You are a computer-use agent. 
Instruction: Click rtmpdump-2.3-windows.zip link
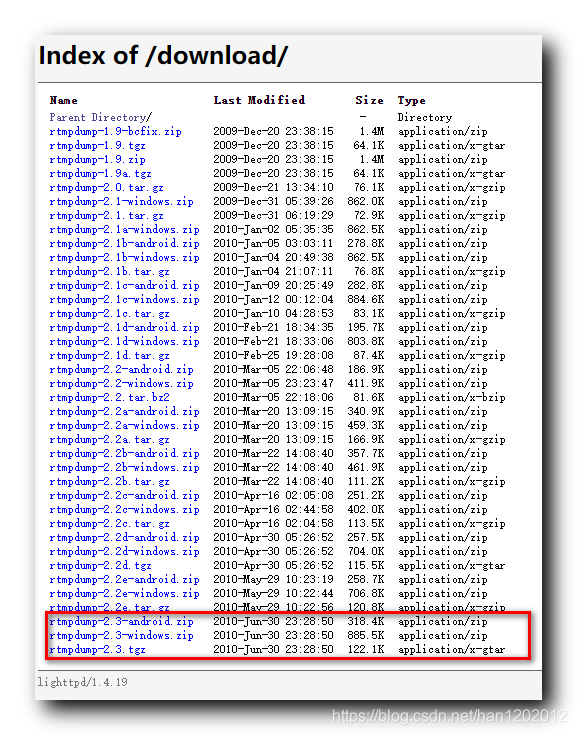121,636
